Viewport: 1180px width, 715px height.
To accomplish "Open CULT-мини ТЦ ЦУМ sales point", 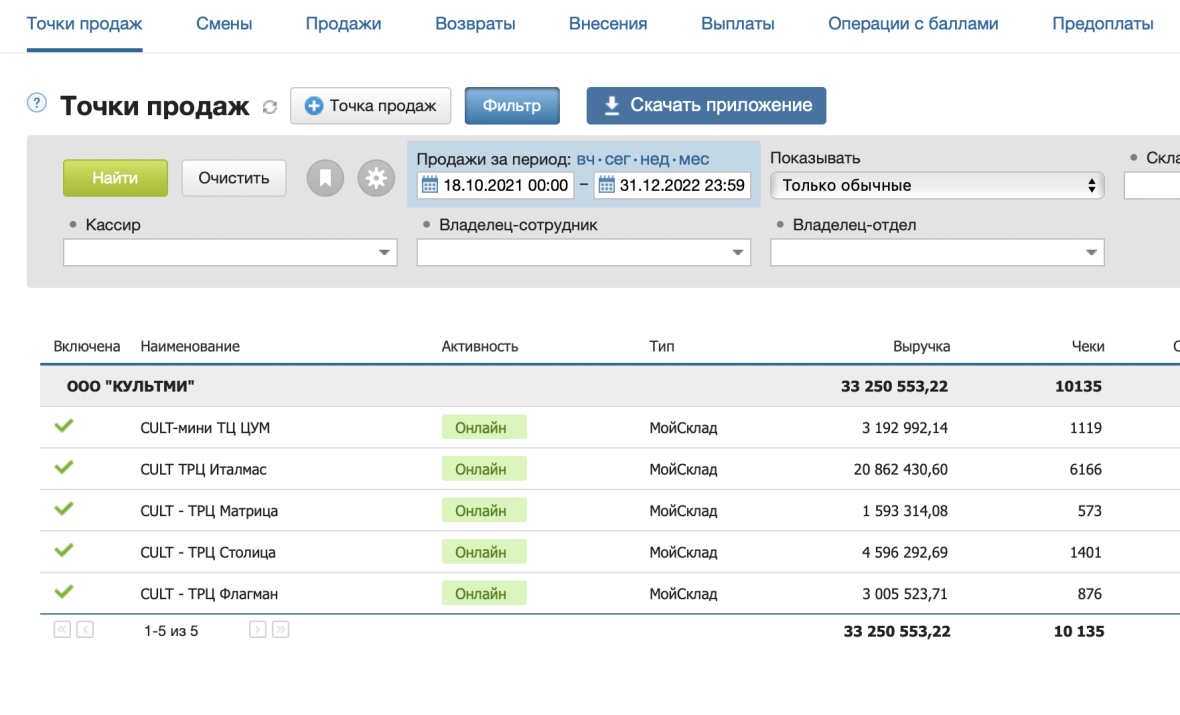I will pyautogui.click(x=205, y=428).
